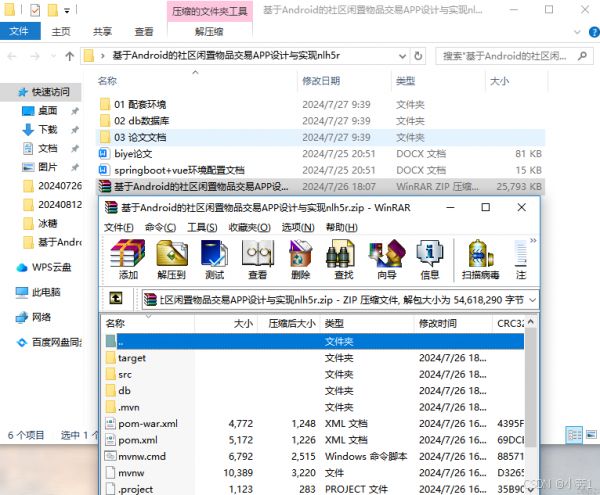Screen dimensions: 600x495
Task: Open WinRAR File (文件) menu
Action: 119,228
